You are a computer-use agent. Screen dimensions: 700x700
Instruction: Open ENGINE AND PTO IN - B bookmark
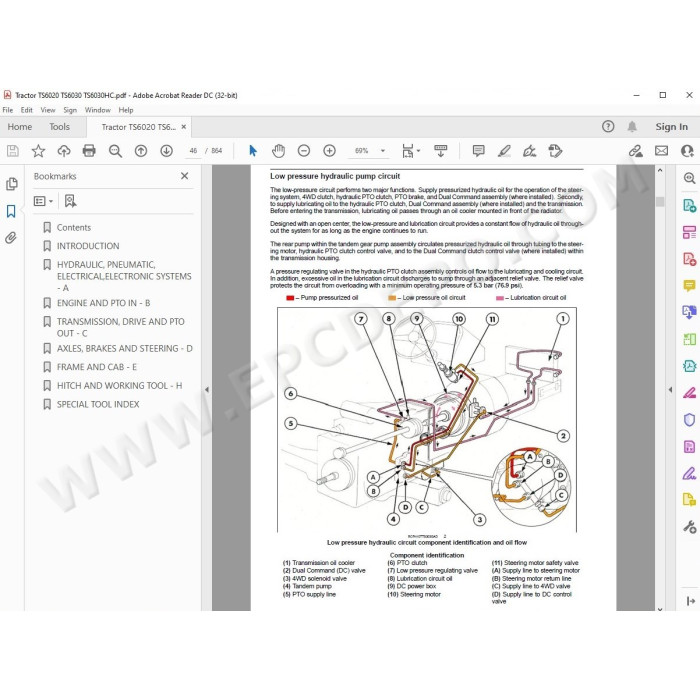coord(103,303)
